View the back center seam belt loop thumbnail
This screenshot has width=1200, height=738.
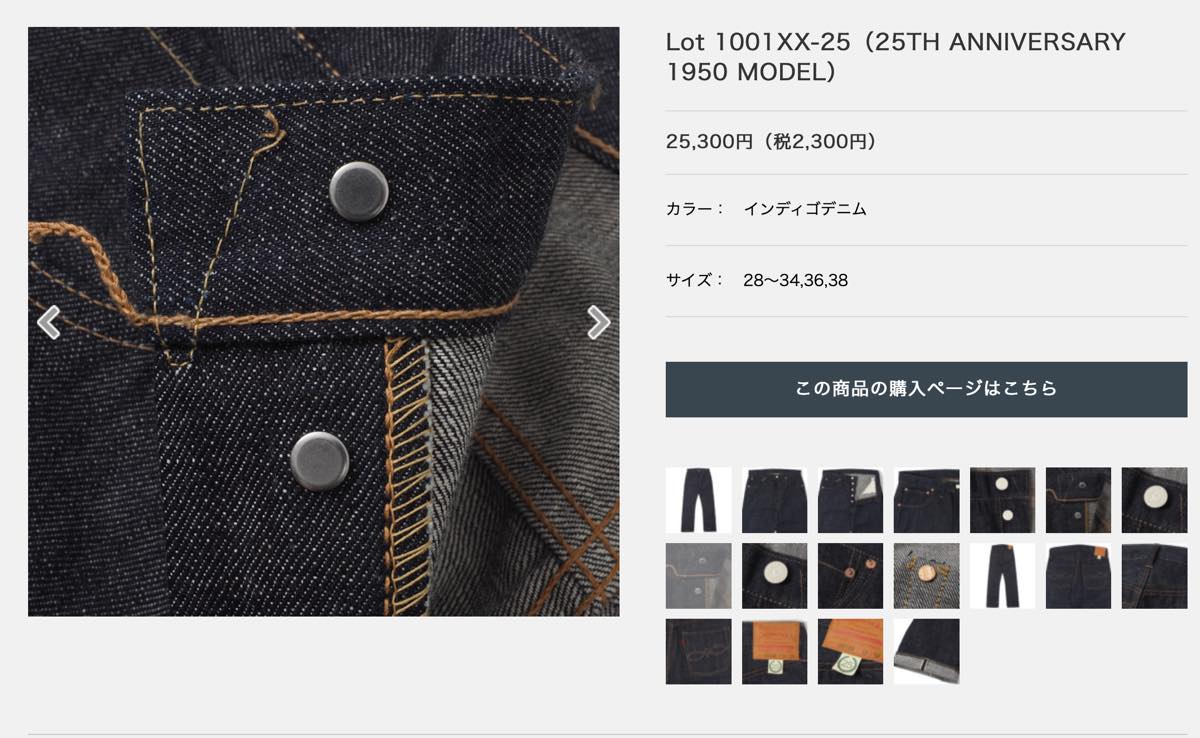(x=1154, y=576)
